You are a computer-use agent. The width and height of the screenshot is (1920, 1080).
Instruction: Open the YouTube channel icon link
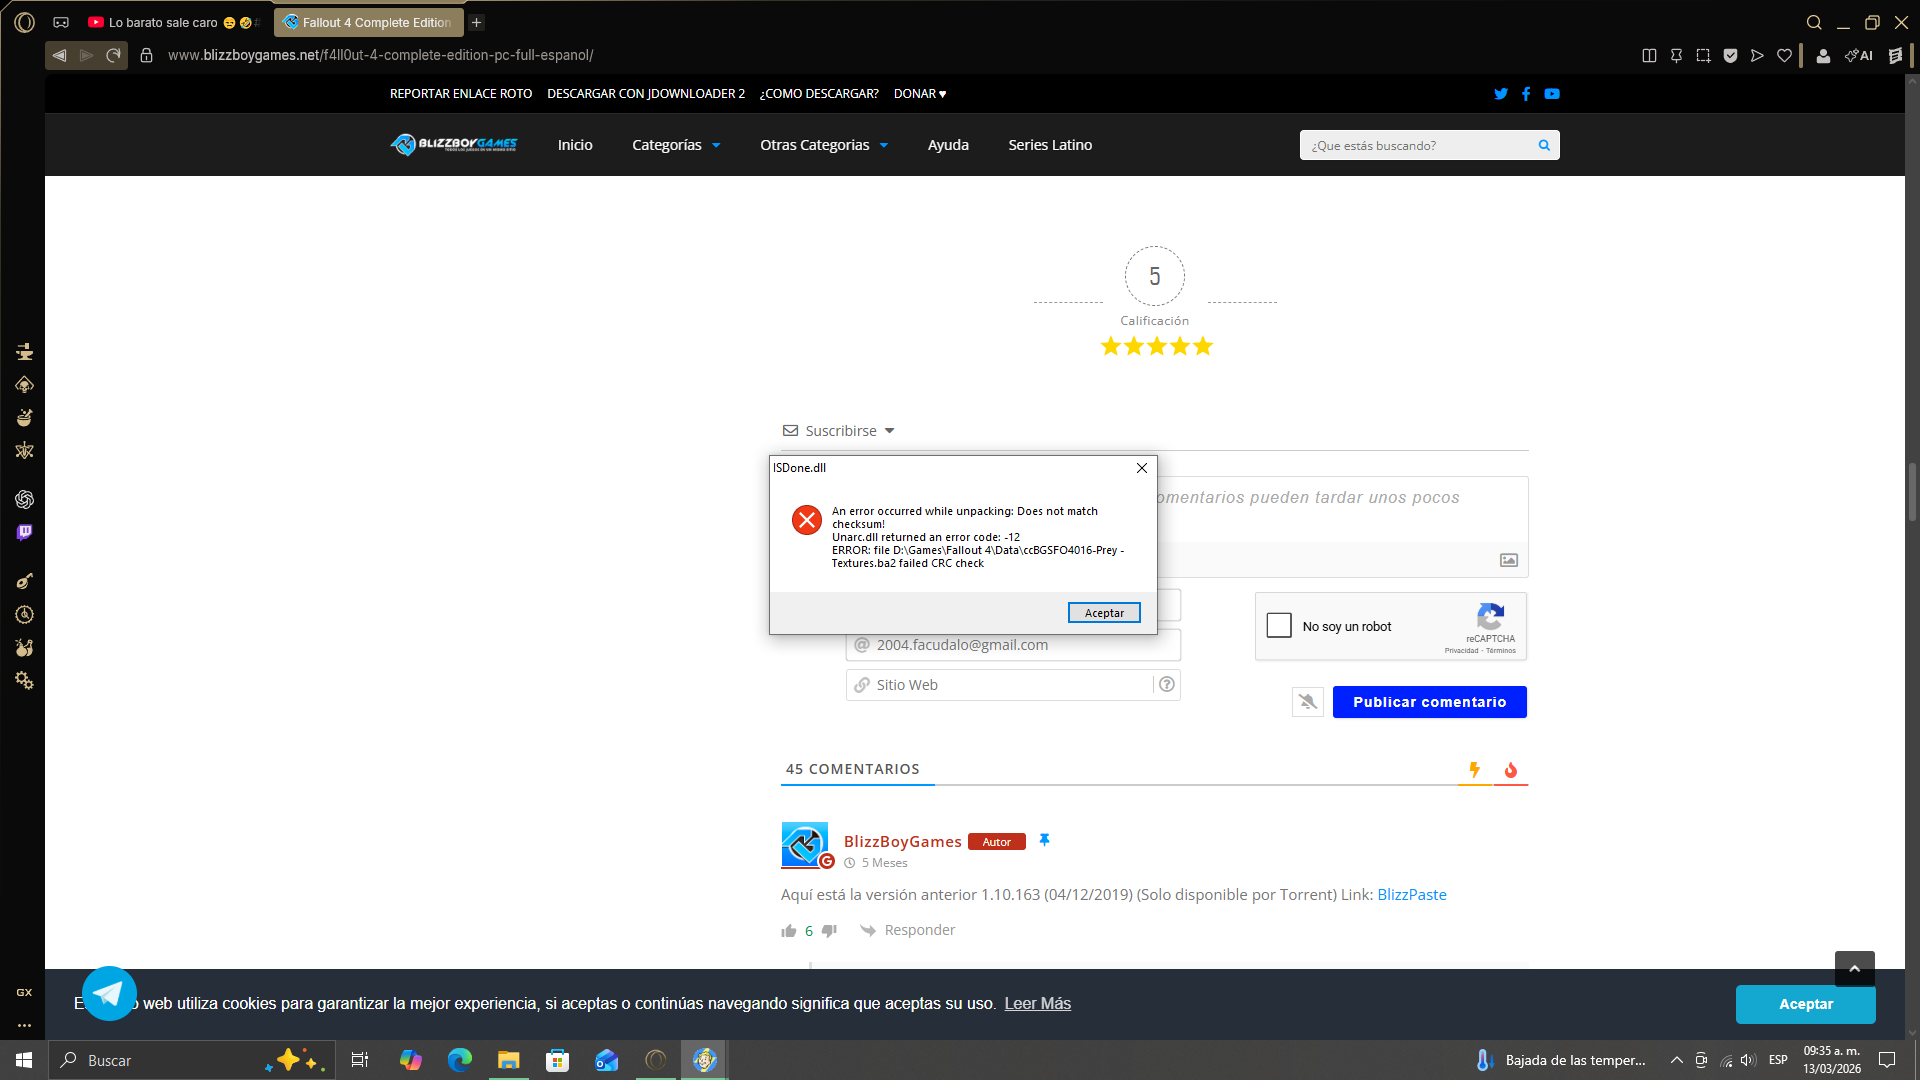(x=1552, y=94)
